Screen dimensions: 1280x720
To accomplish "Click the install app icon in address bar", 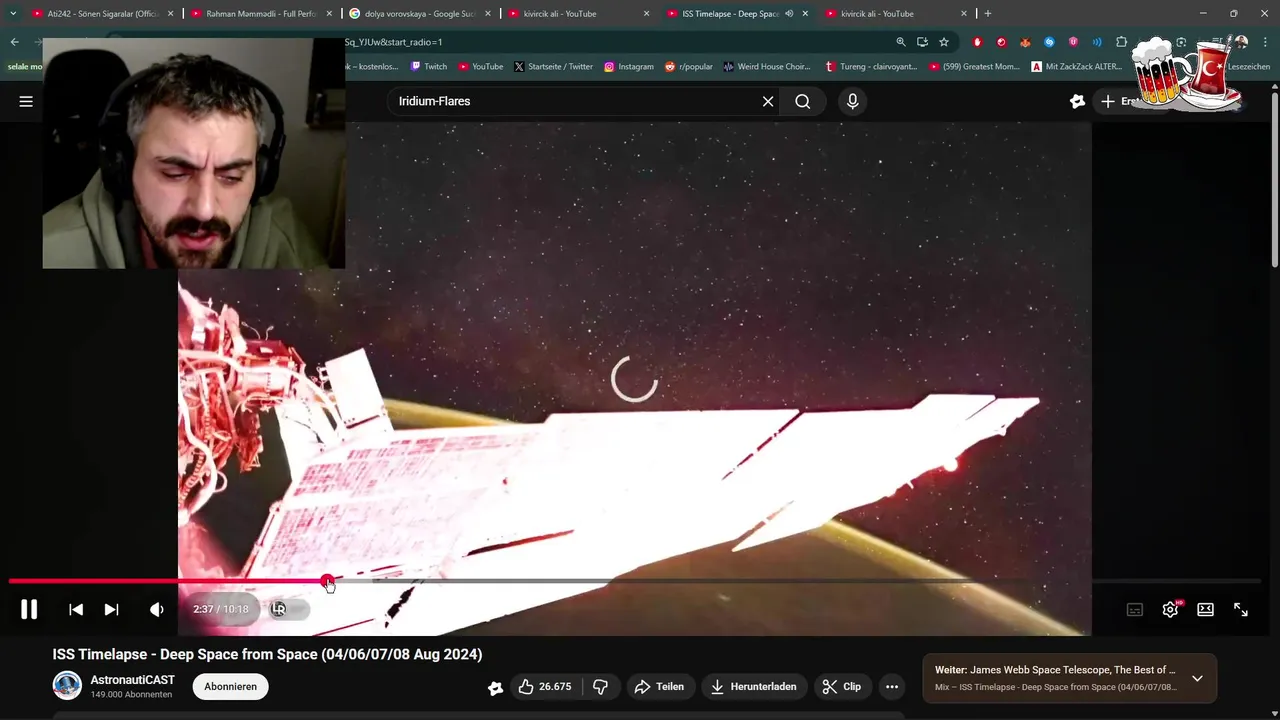I will click(x=922, y=42).
